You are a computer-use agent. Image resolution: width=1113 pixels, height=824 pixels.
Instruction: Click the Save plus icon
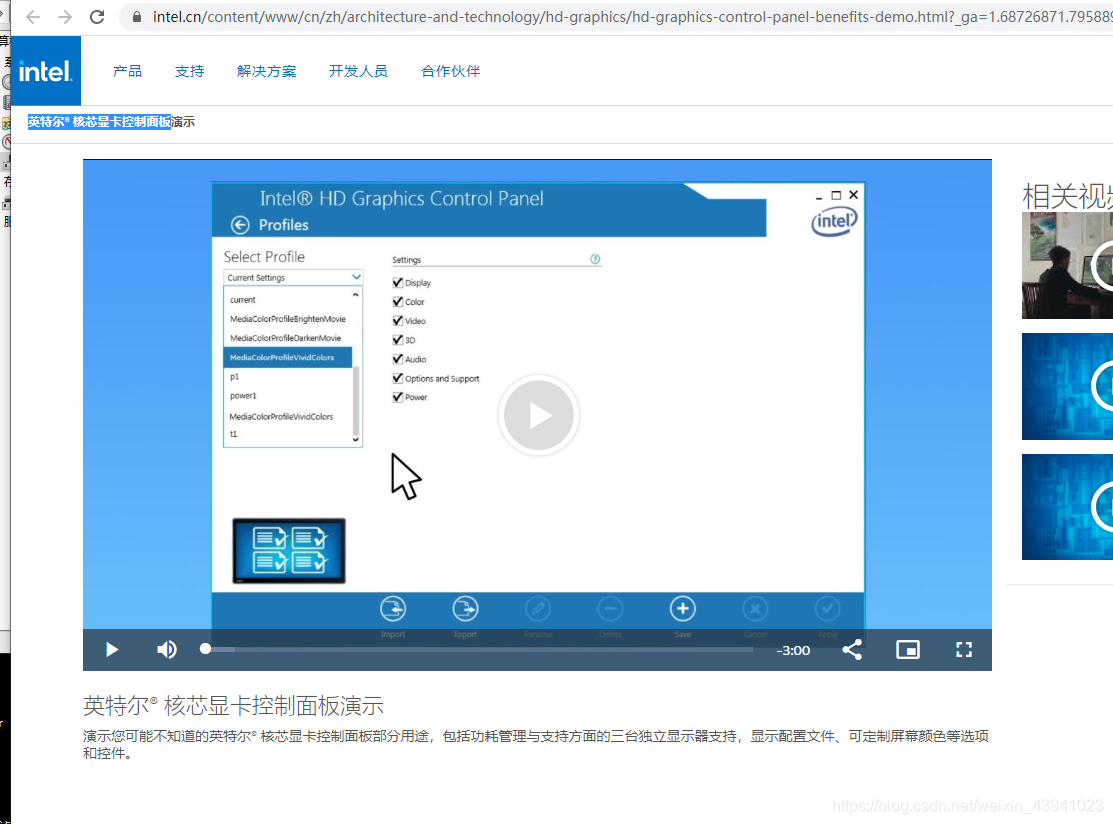tap(683, 609)
